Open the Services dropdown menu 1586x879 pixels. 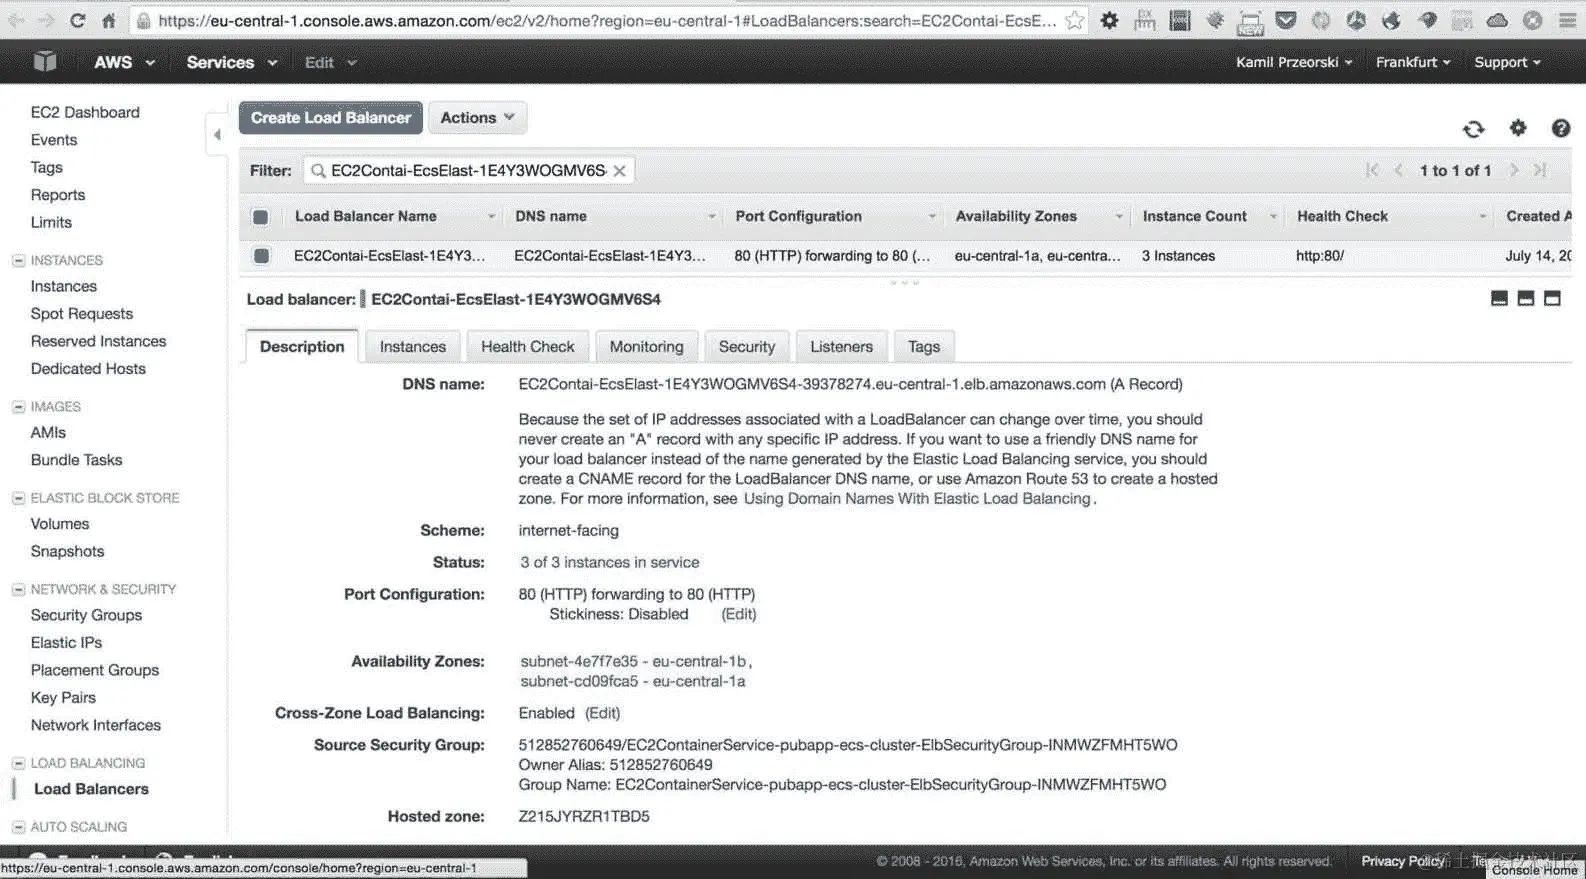point(231,62)
